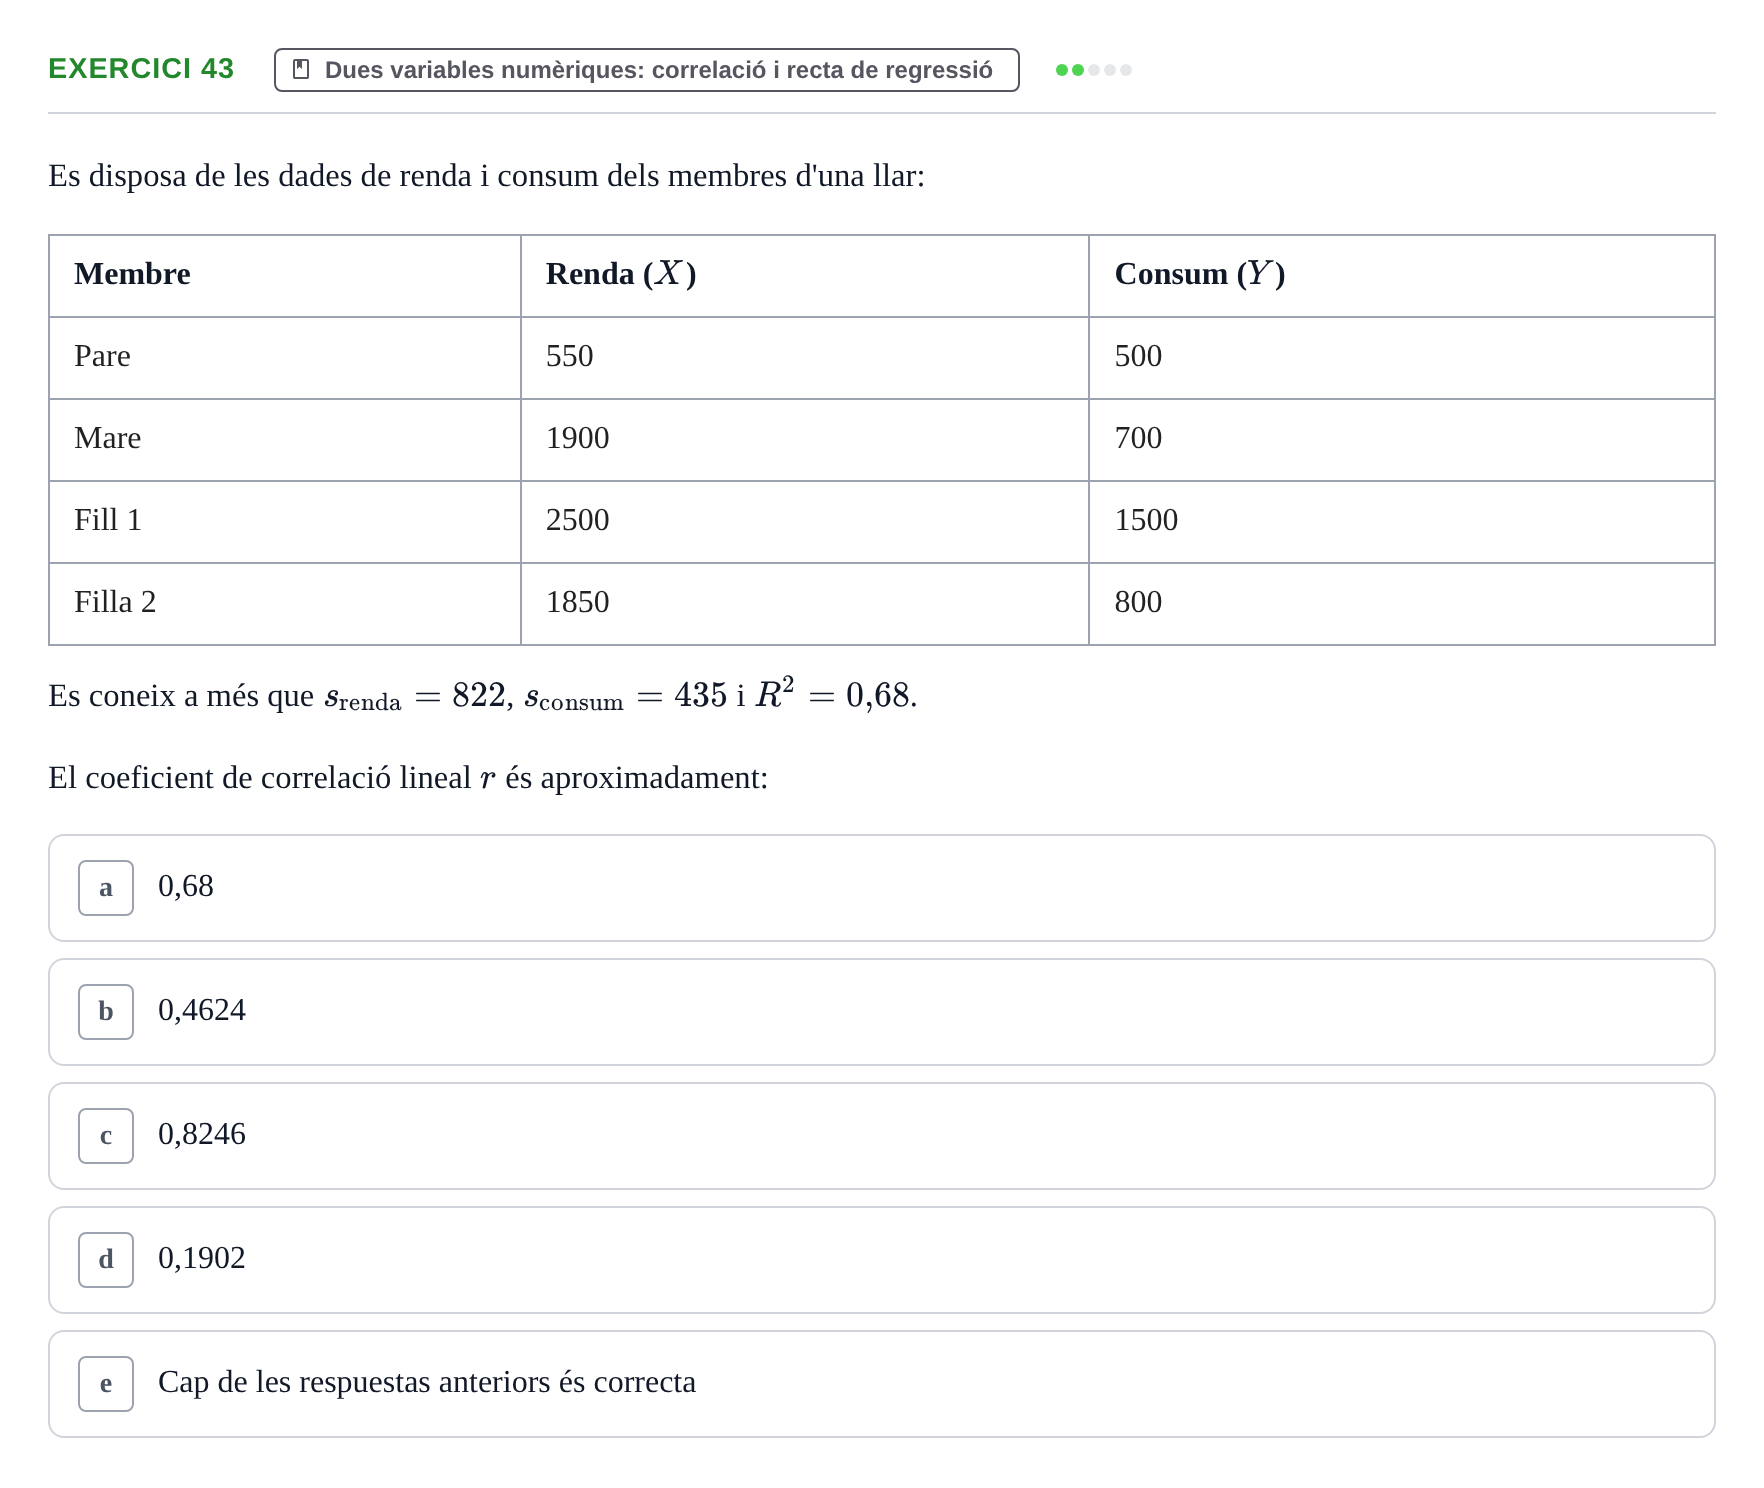Click the Filla 2 row label
The height and width of the screenshot is (1488, 1764).
[115, 602]
